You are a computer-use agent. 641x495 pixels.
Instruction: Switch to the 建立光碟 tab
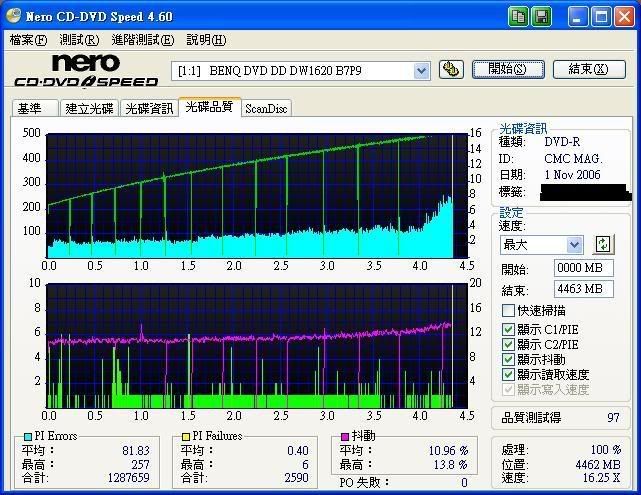89,108
